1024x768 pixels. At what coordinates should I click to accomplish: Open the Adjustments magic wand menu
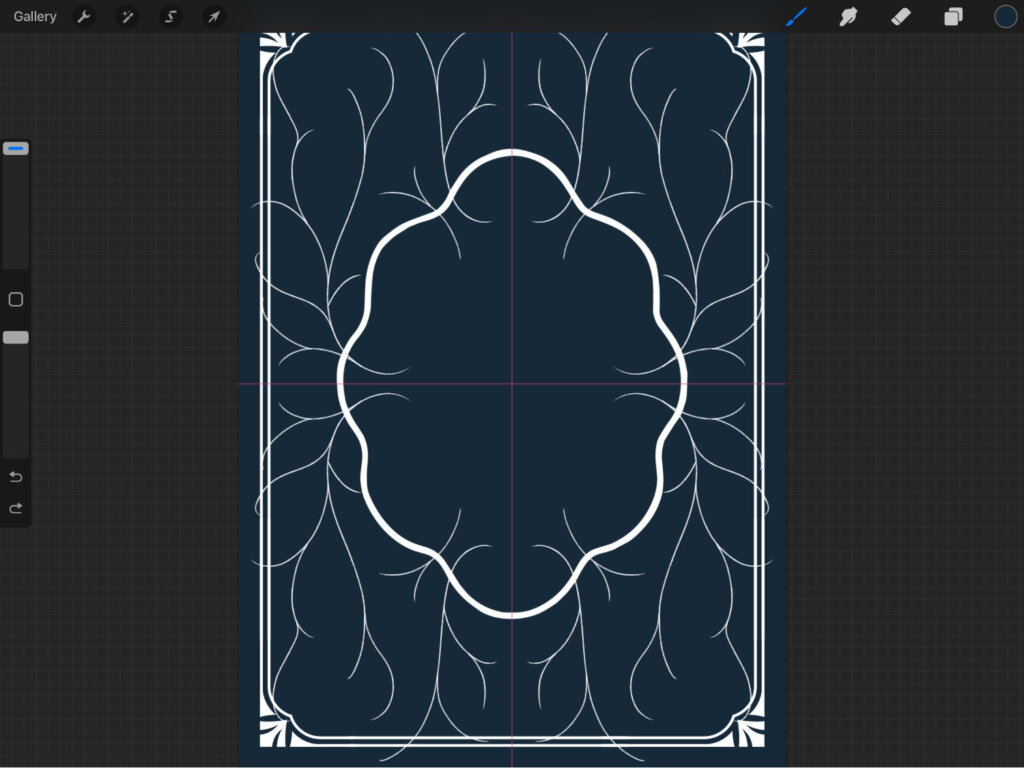click(127, 17)
